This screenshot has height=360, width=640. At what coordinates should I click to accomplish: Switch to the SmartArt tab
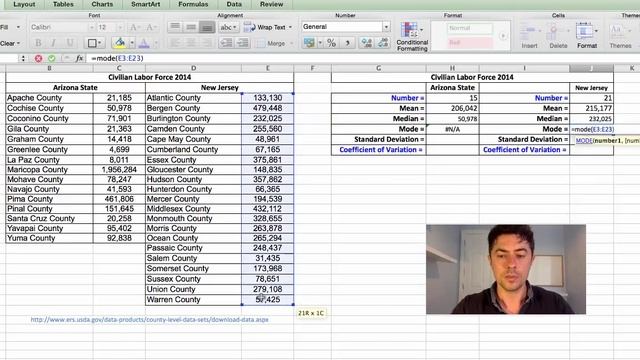[x=145, y=4]
